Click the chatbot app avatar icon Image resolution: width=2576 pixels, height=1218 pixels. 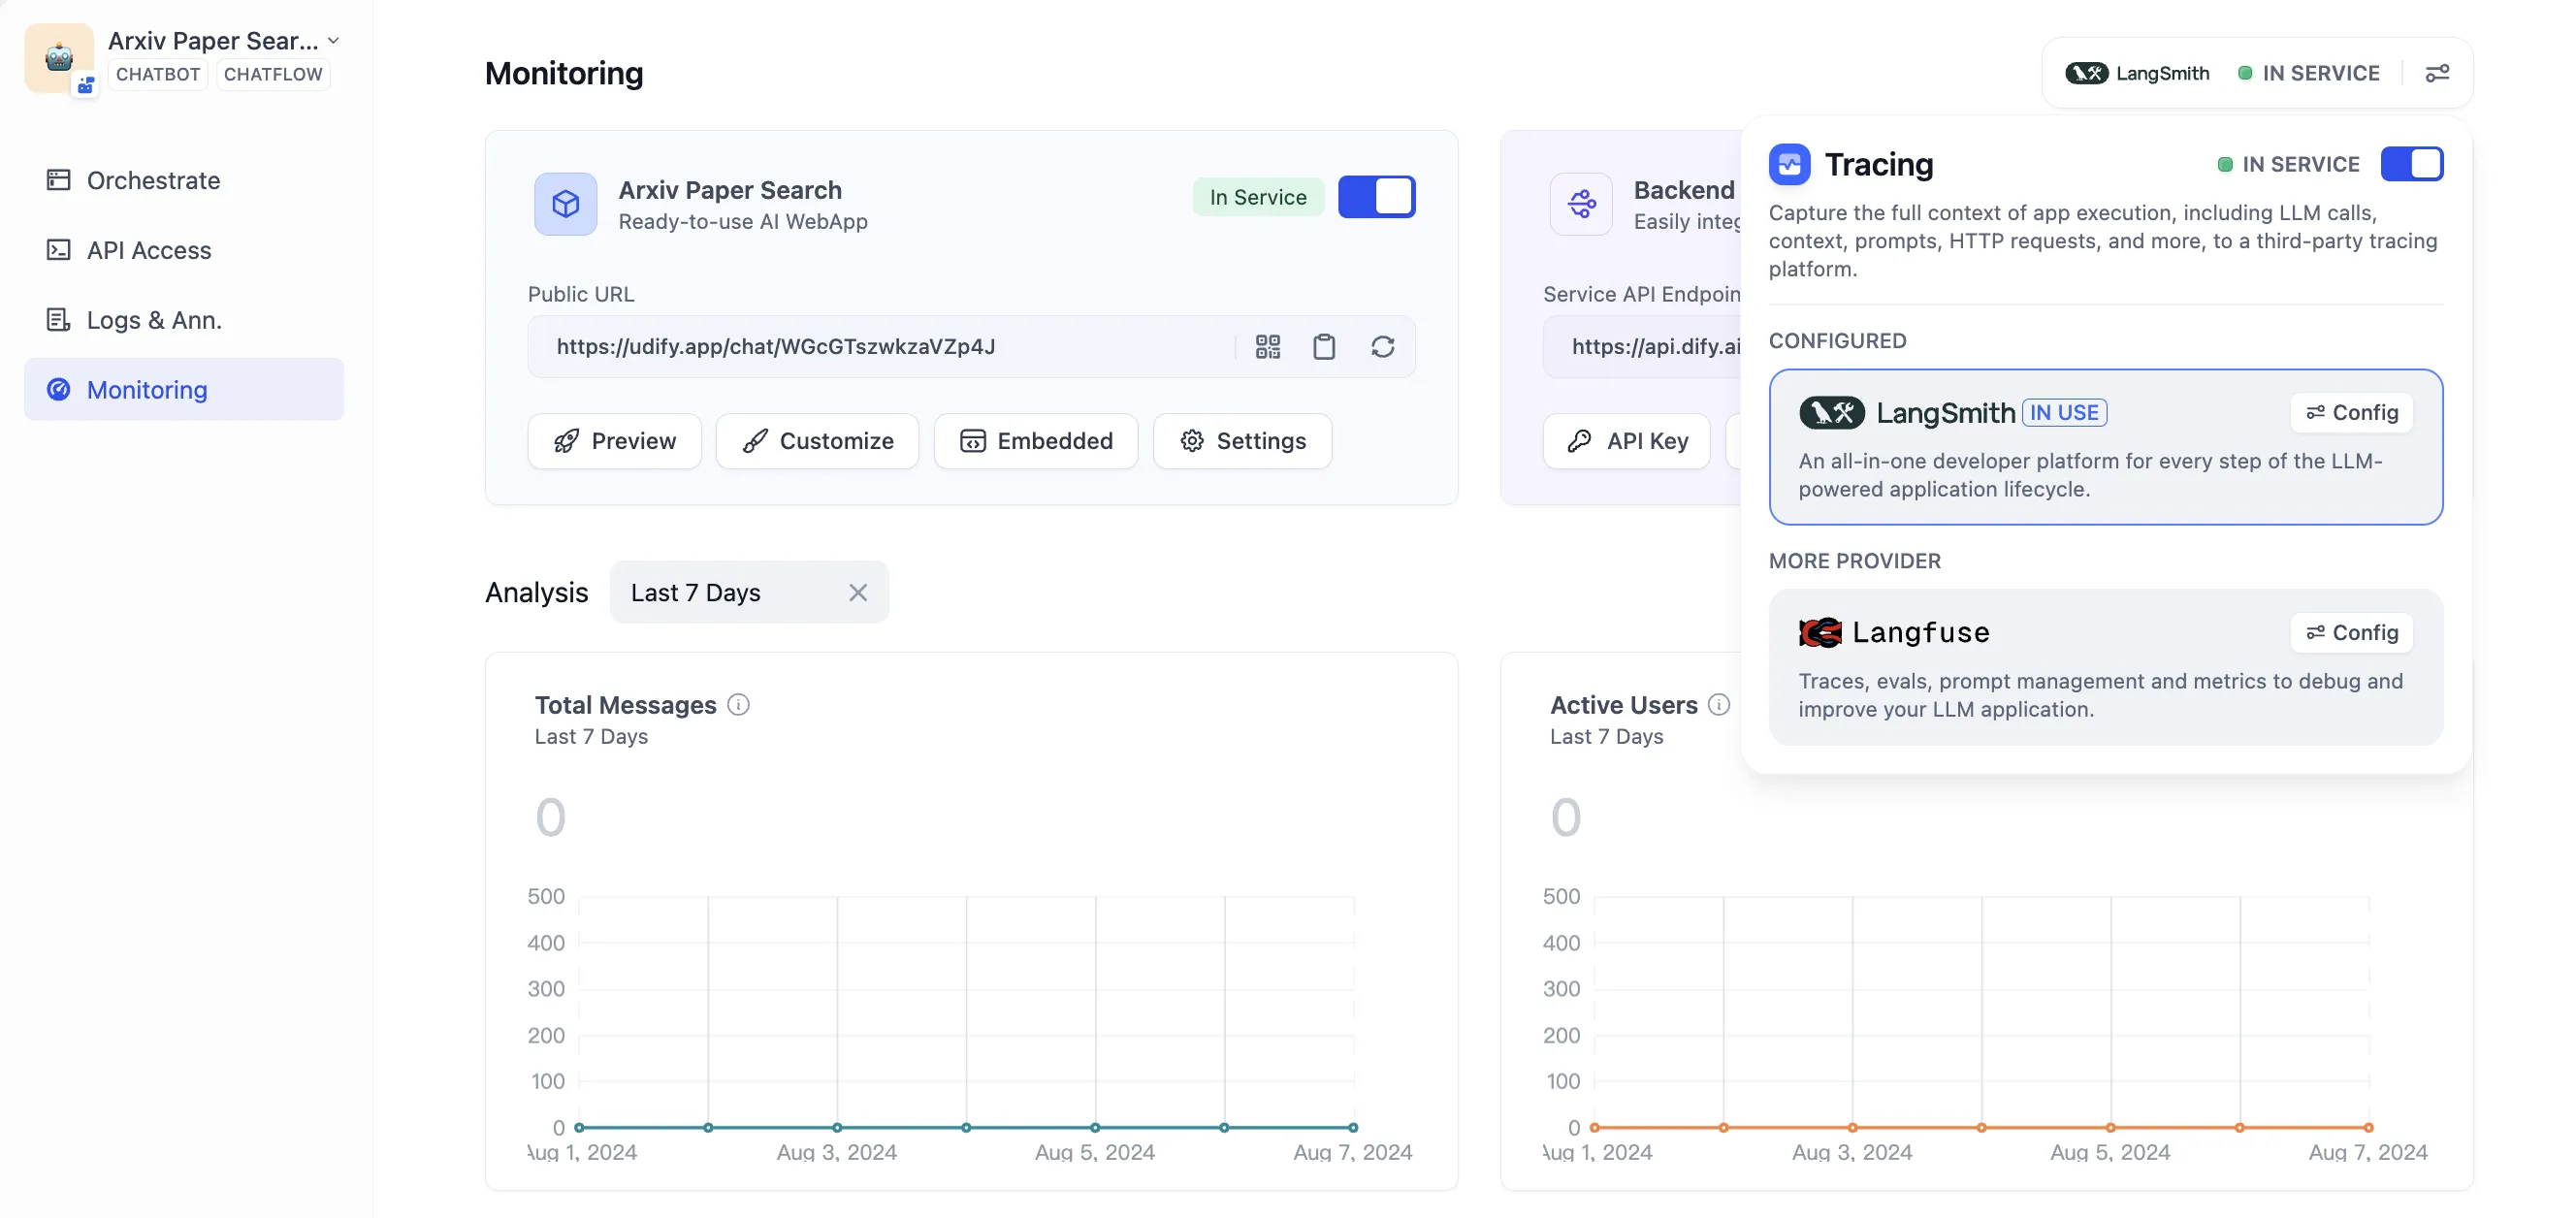[x=59, y=58]
